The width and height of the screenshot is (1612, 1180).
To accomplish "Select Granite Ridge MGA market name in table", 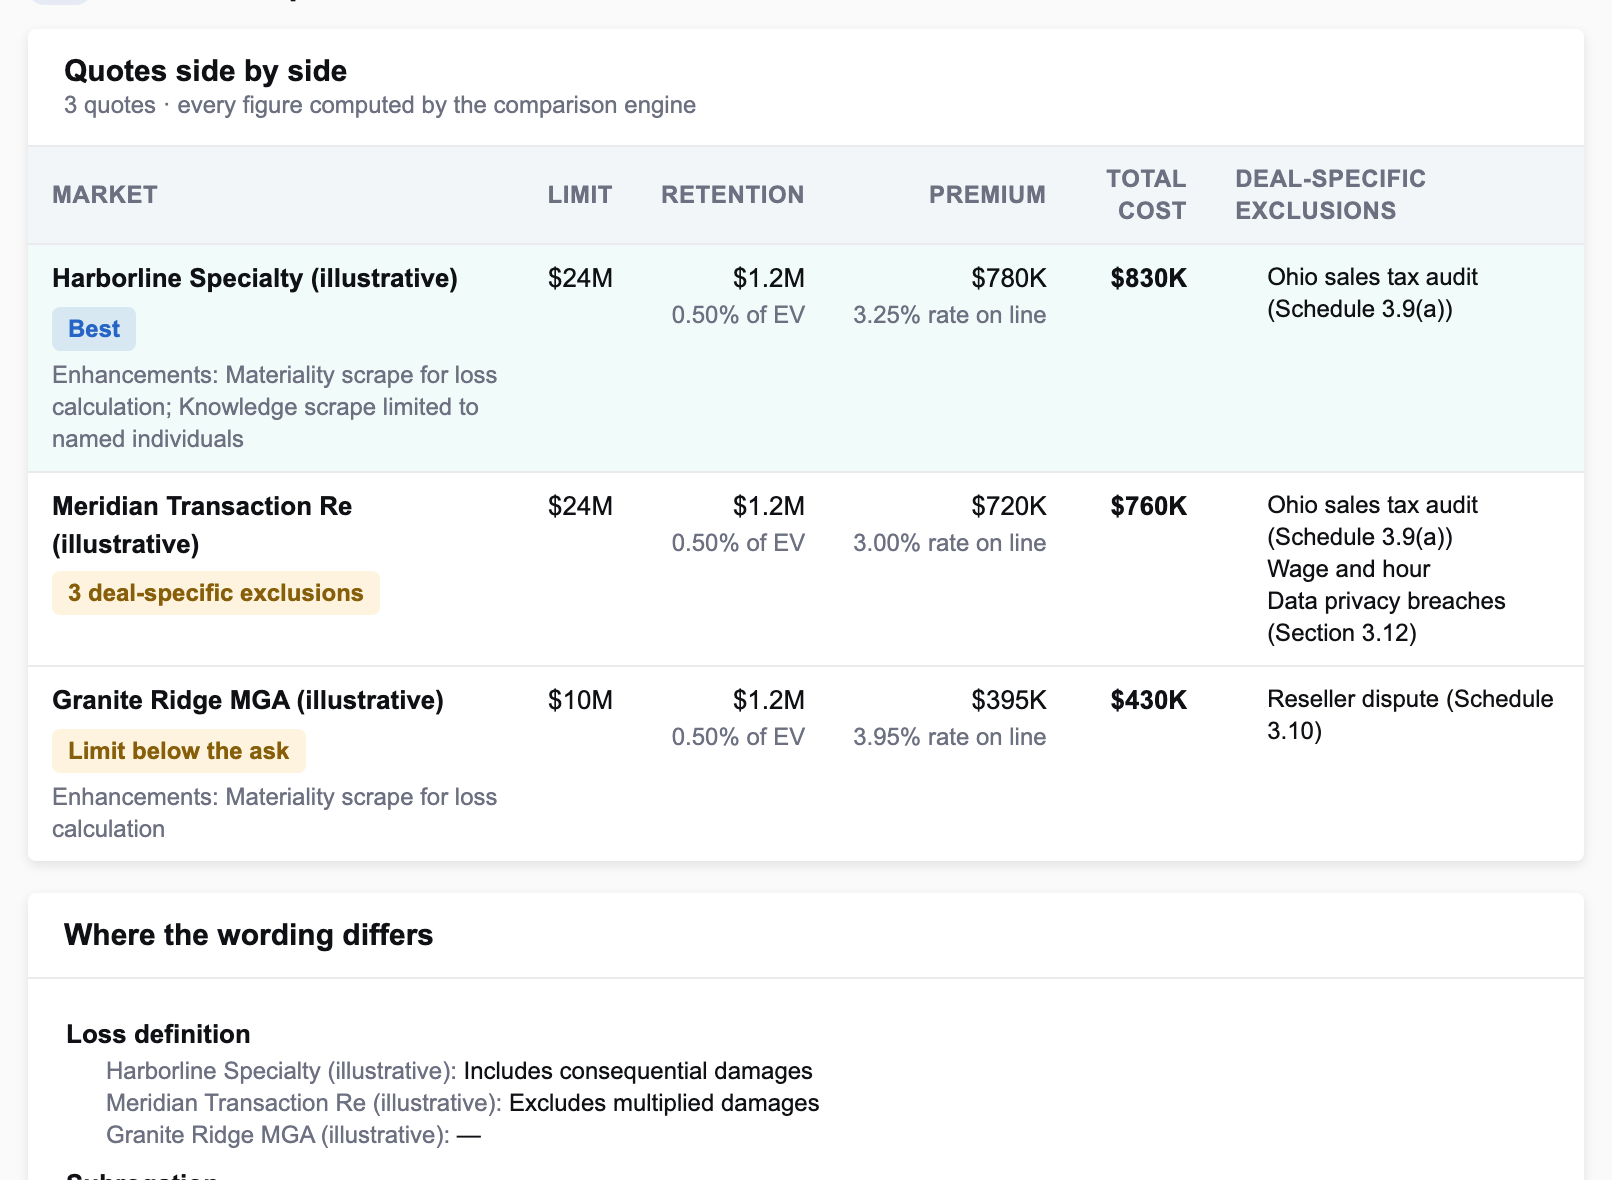I will (248, 700).
